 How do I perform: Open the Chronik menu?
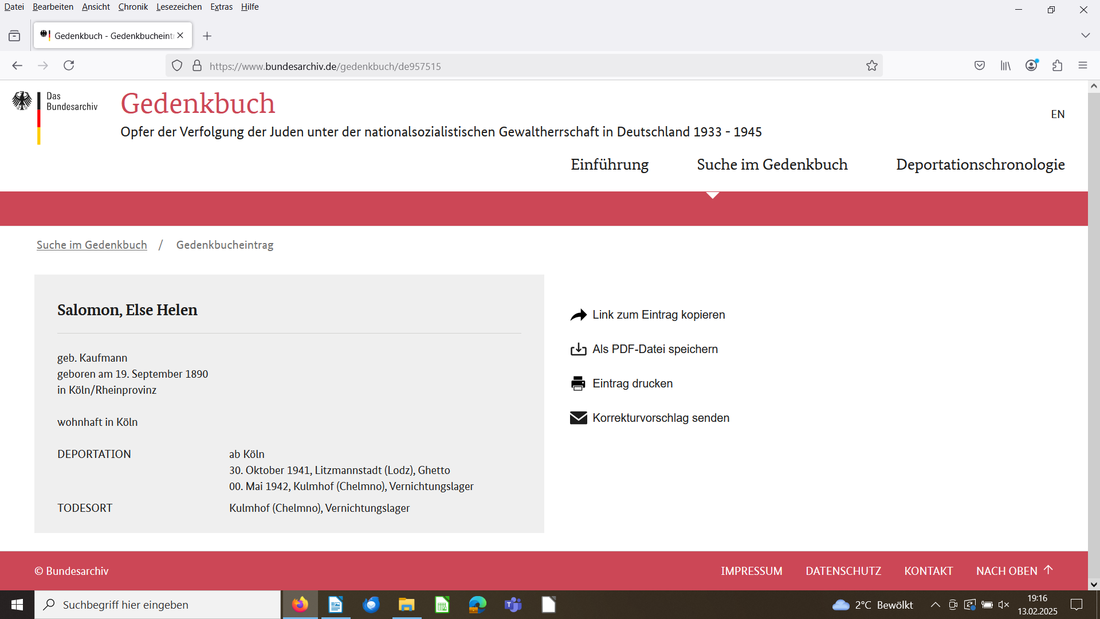133,7
